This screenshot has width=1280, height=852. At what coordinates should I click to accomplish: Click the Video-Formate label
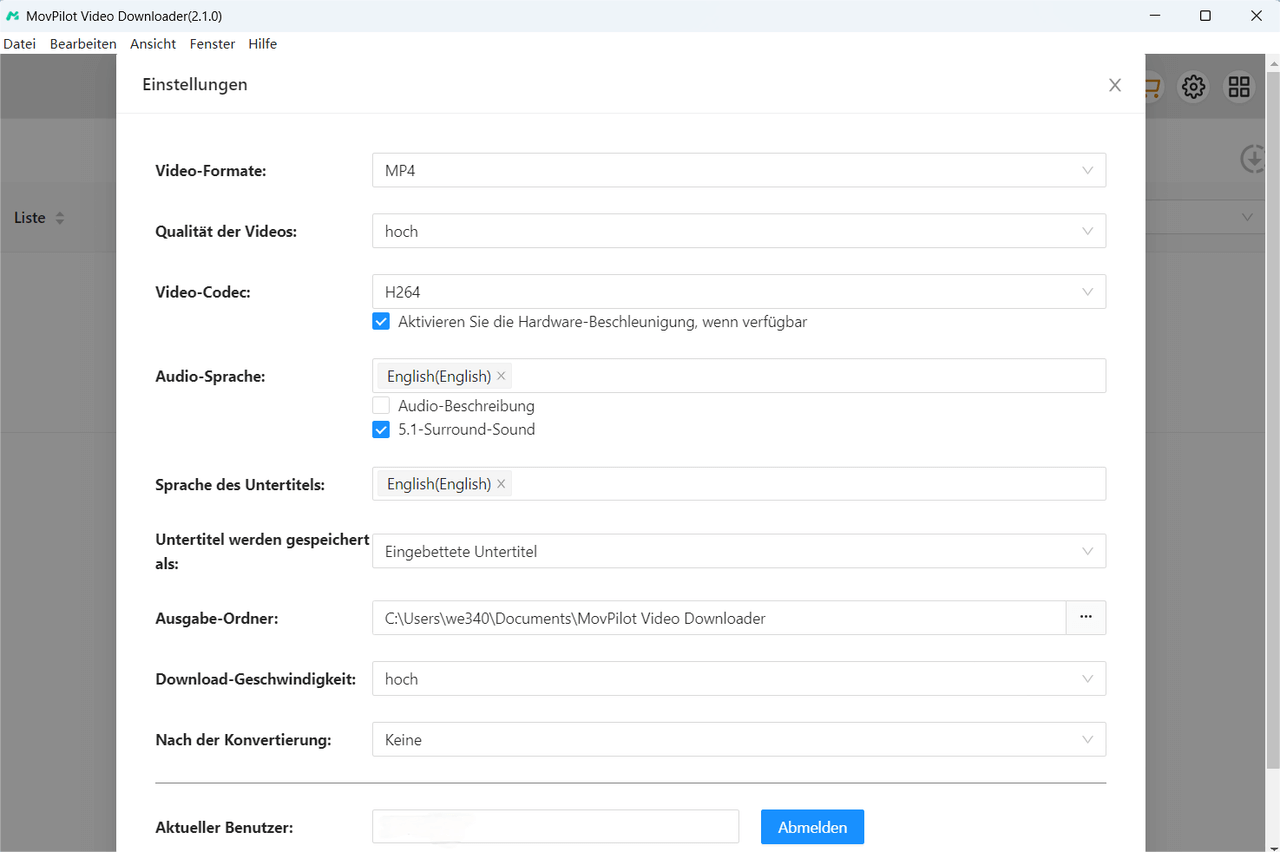211,171
